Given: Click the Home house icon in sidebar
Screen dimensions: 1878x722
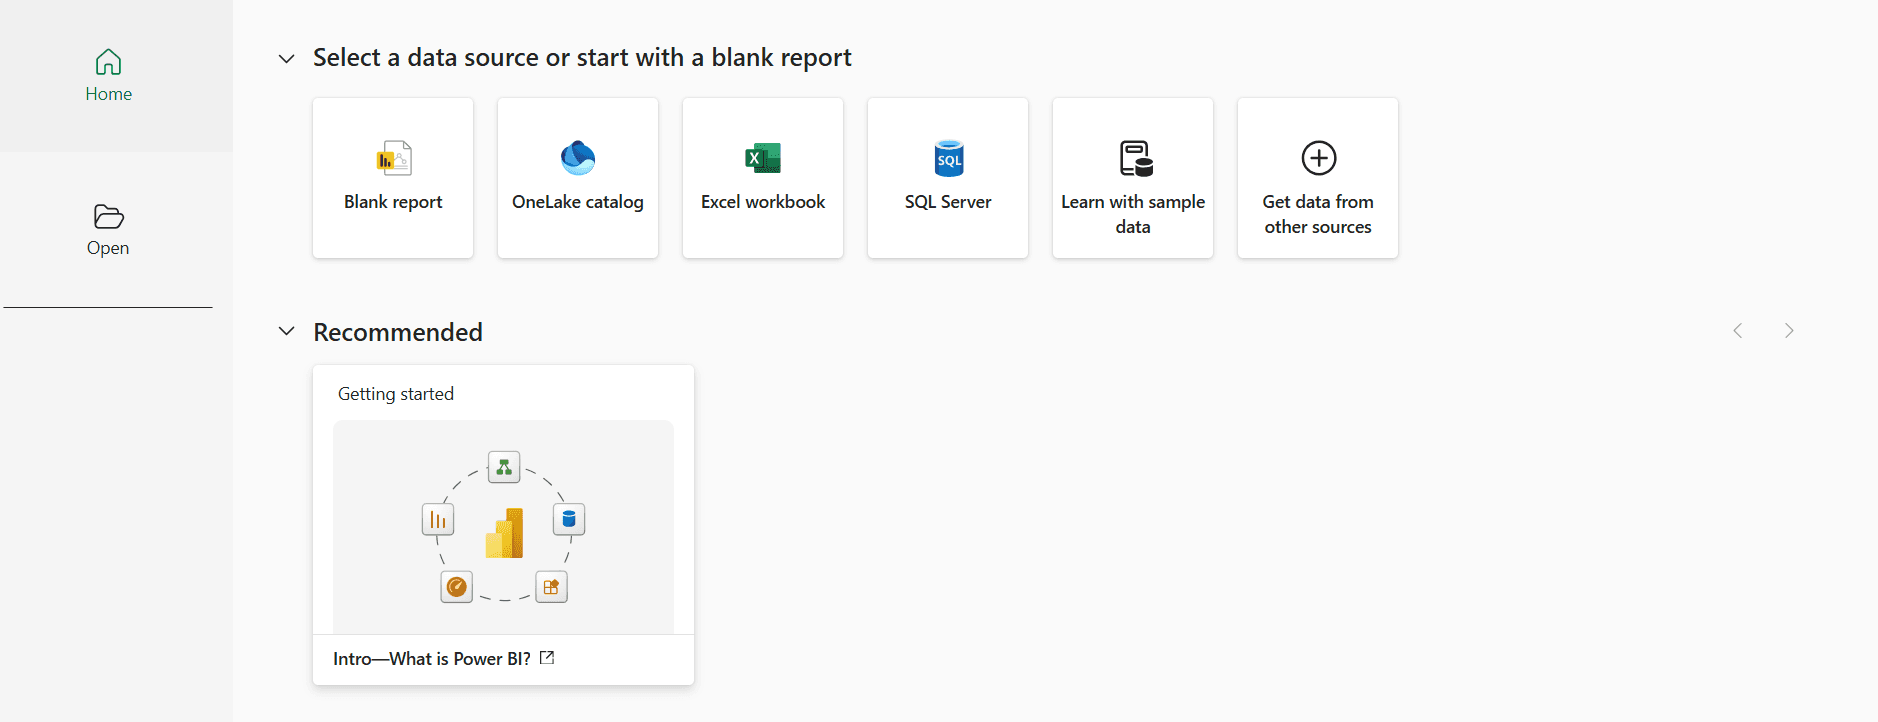Looking at the screenshot, I should [x=108, y=62].
